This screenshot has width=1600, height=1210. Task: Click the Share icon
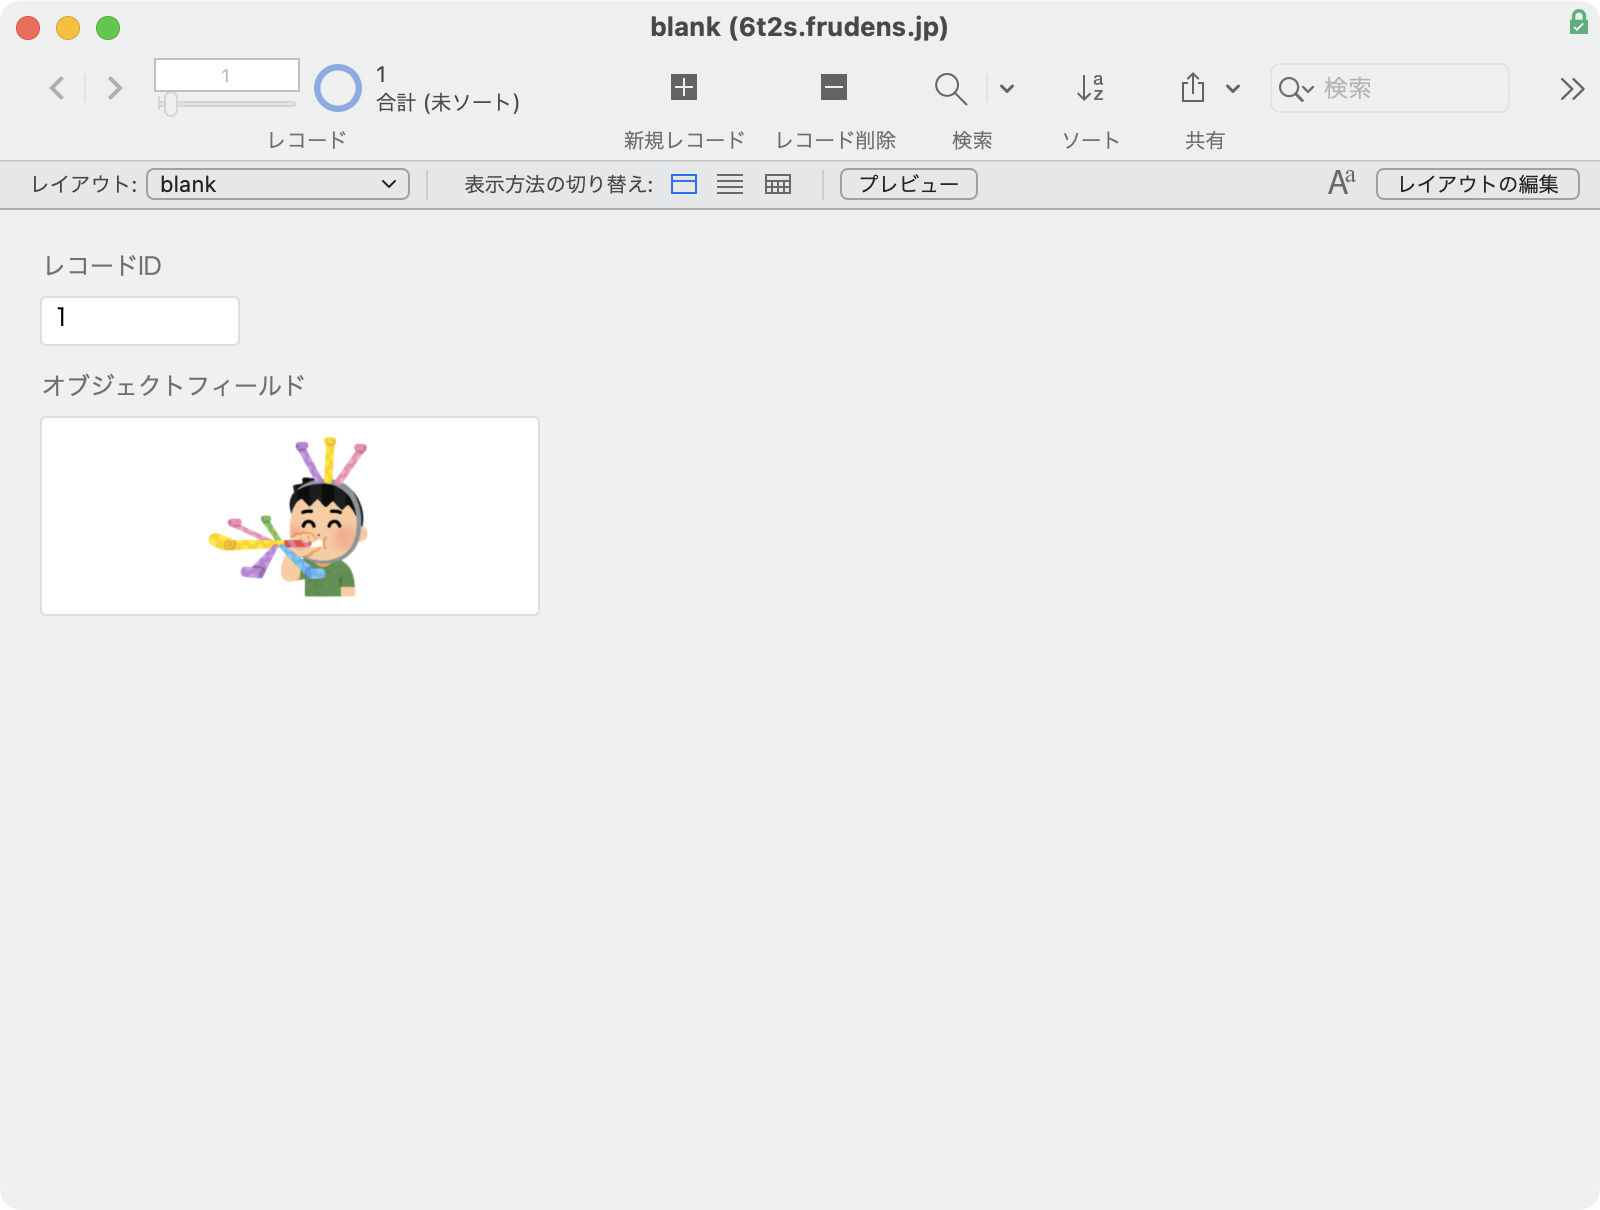(x=1192, y=88)
